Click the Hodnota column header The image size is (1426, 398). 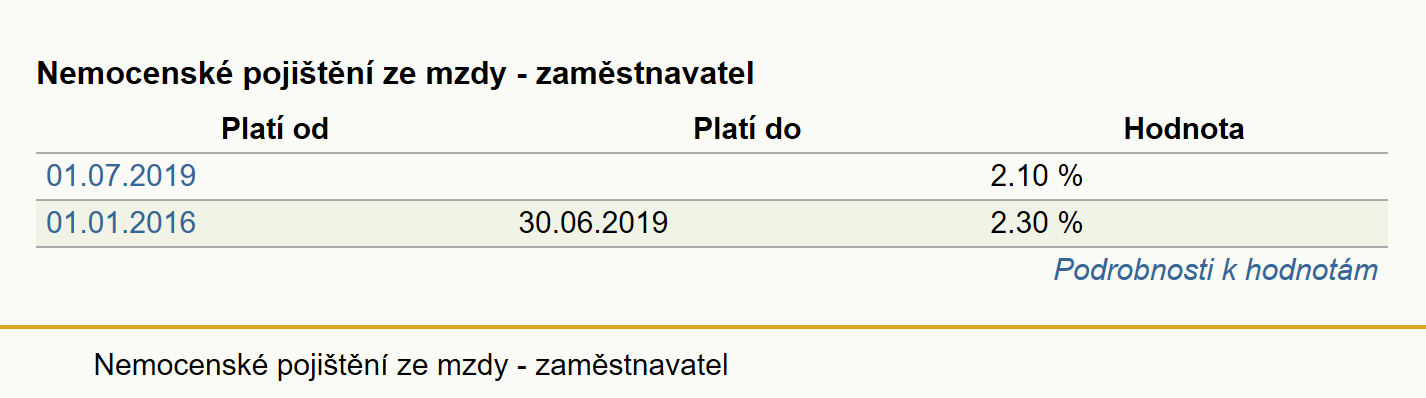[x=1184, y=129]
